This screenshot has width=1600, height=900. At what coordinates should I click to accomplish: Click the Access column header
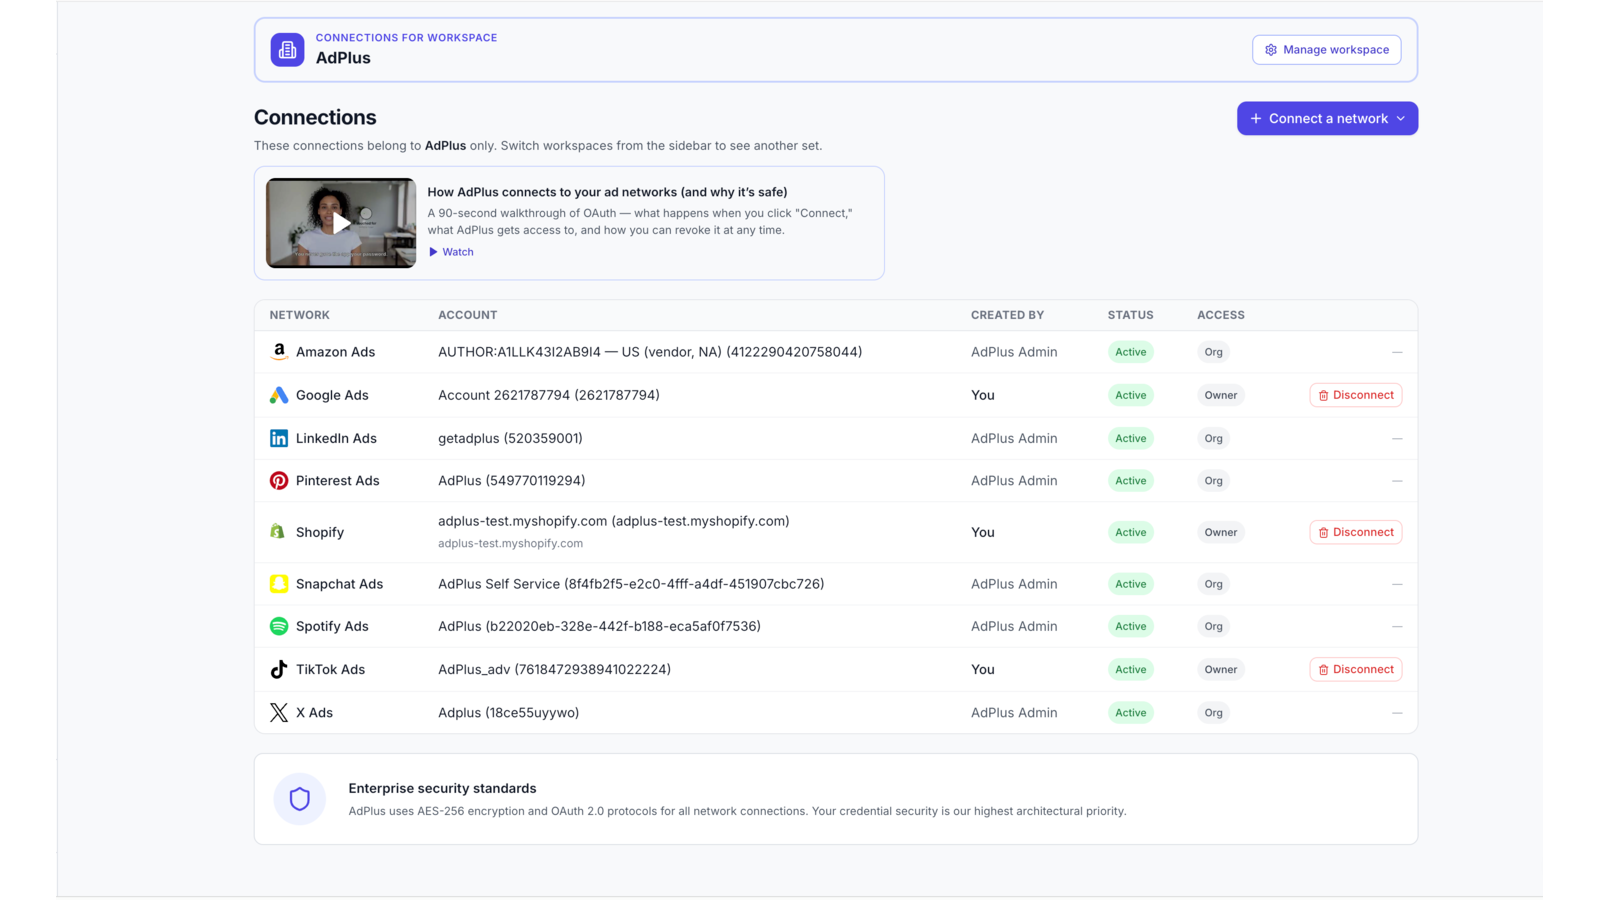pos(1221,315)
